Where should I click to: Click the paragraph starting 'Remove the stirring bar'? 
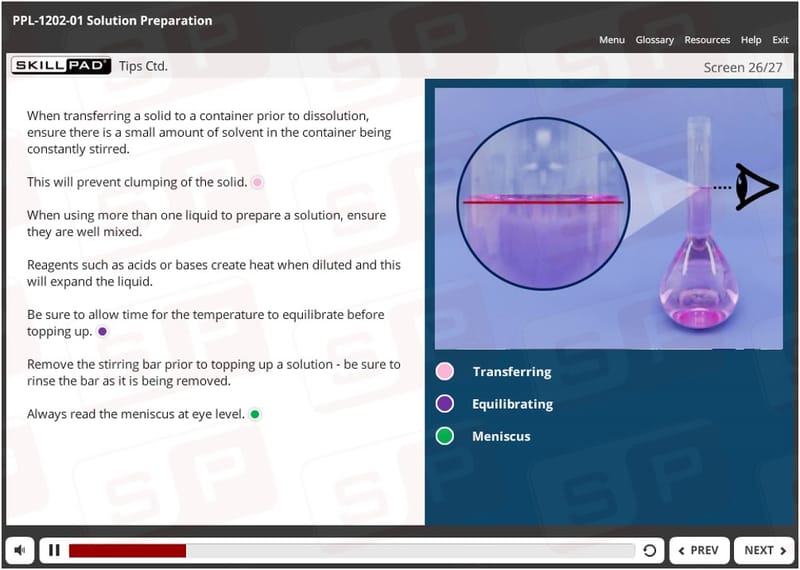coord(214,373)
